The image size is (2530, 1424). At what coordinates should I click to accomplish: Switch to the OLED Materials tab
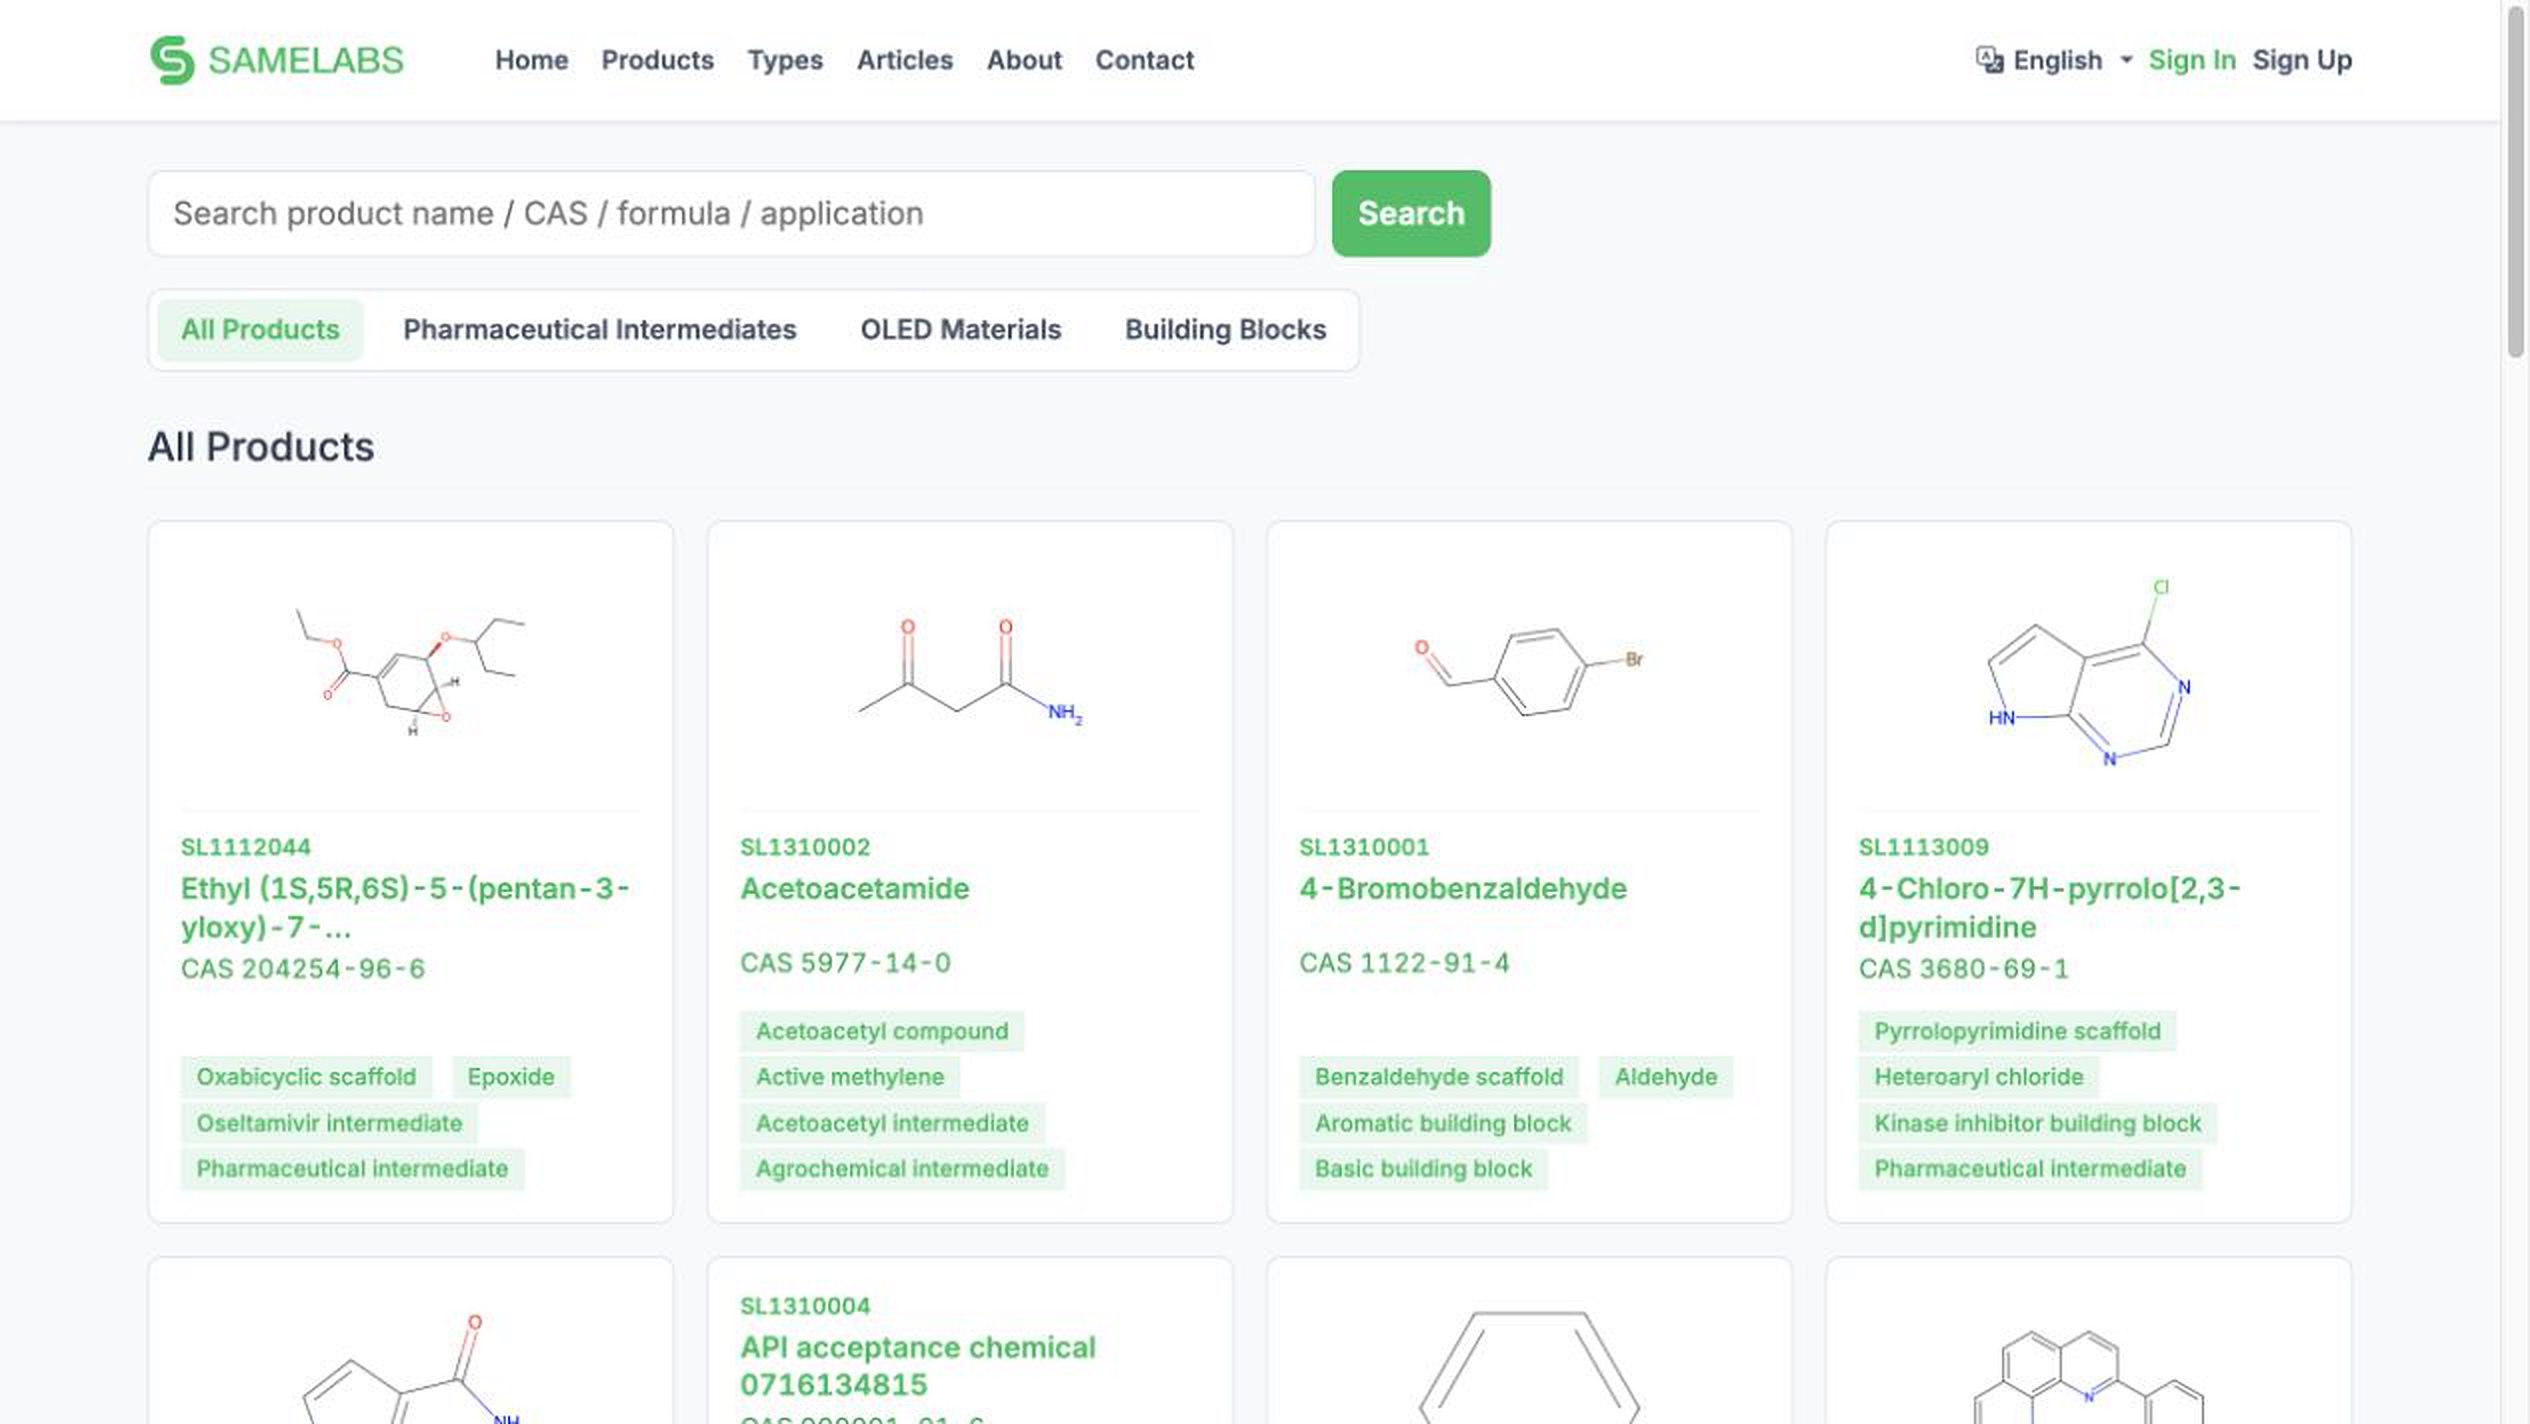[960, 330]
